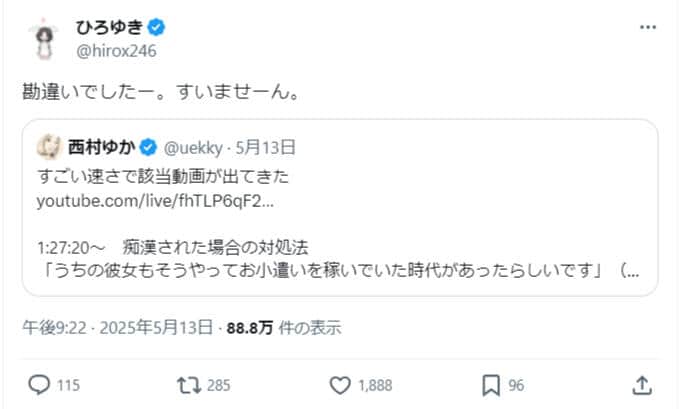Open the quoted tweet about 痴漢された場合の対処法

pos(340,245)
